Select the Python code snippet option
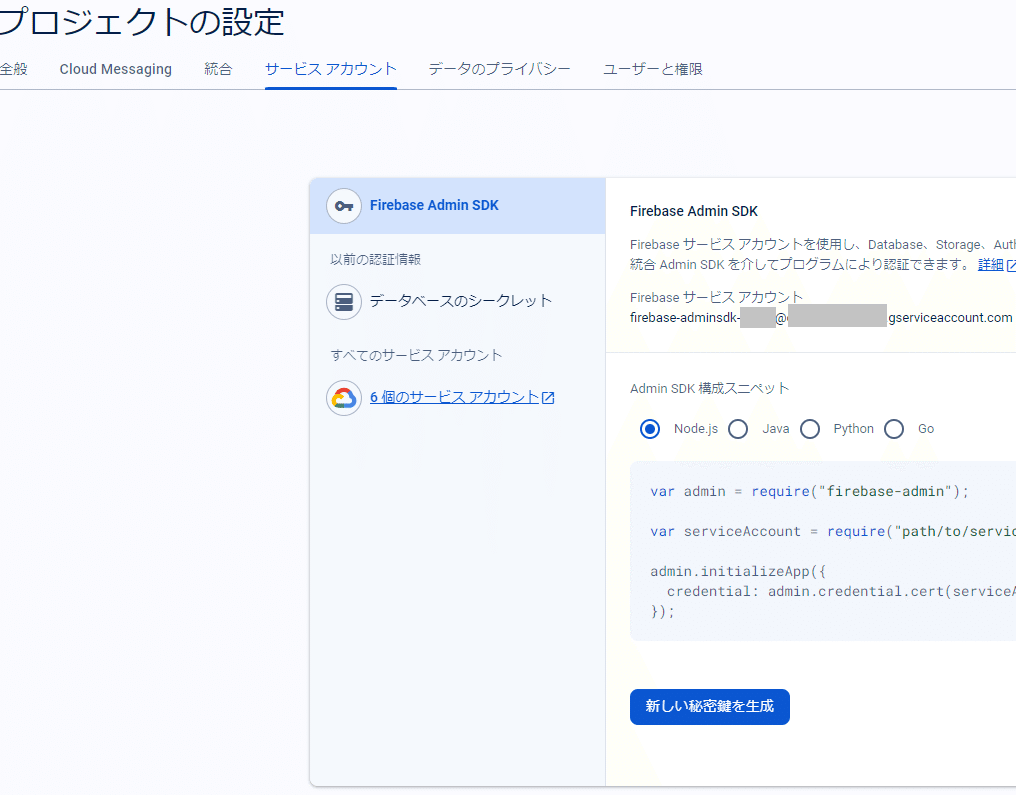 click(810, 428)
